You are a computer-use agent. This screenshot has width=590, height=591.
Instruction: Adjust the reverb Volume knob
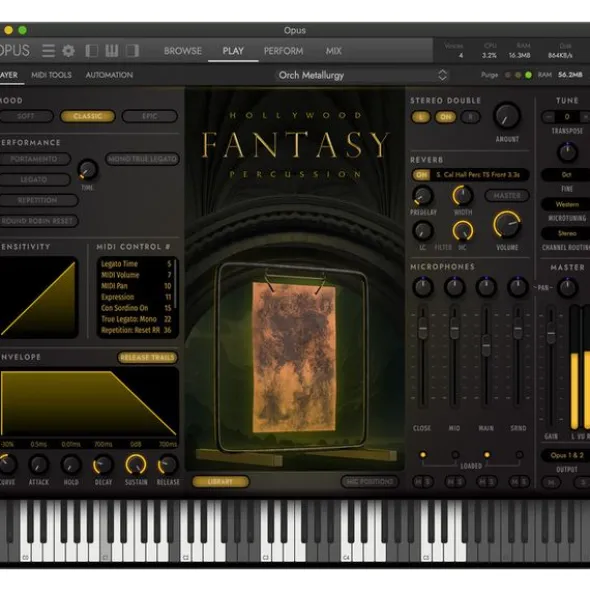click(507, 224)
